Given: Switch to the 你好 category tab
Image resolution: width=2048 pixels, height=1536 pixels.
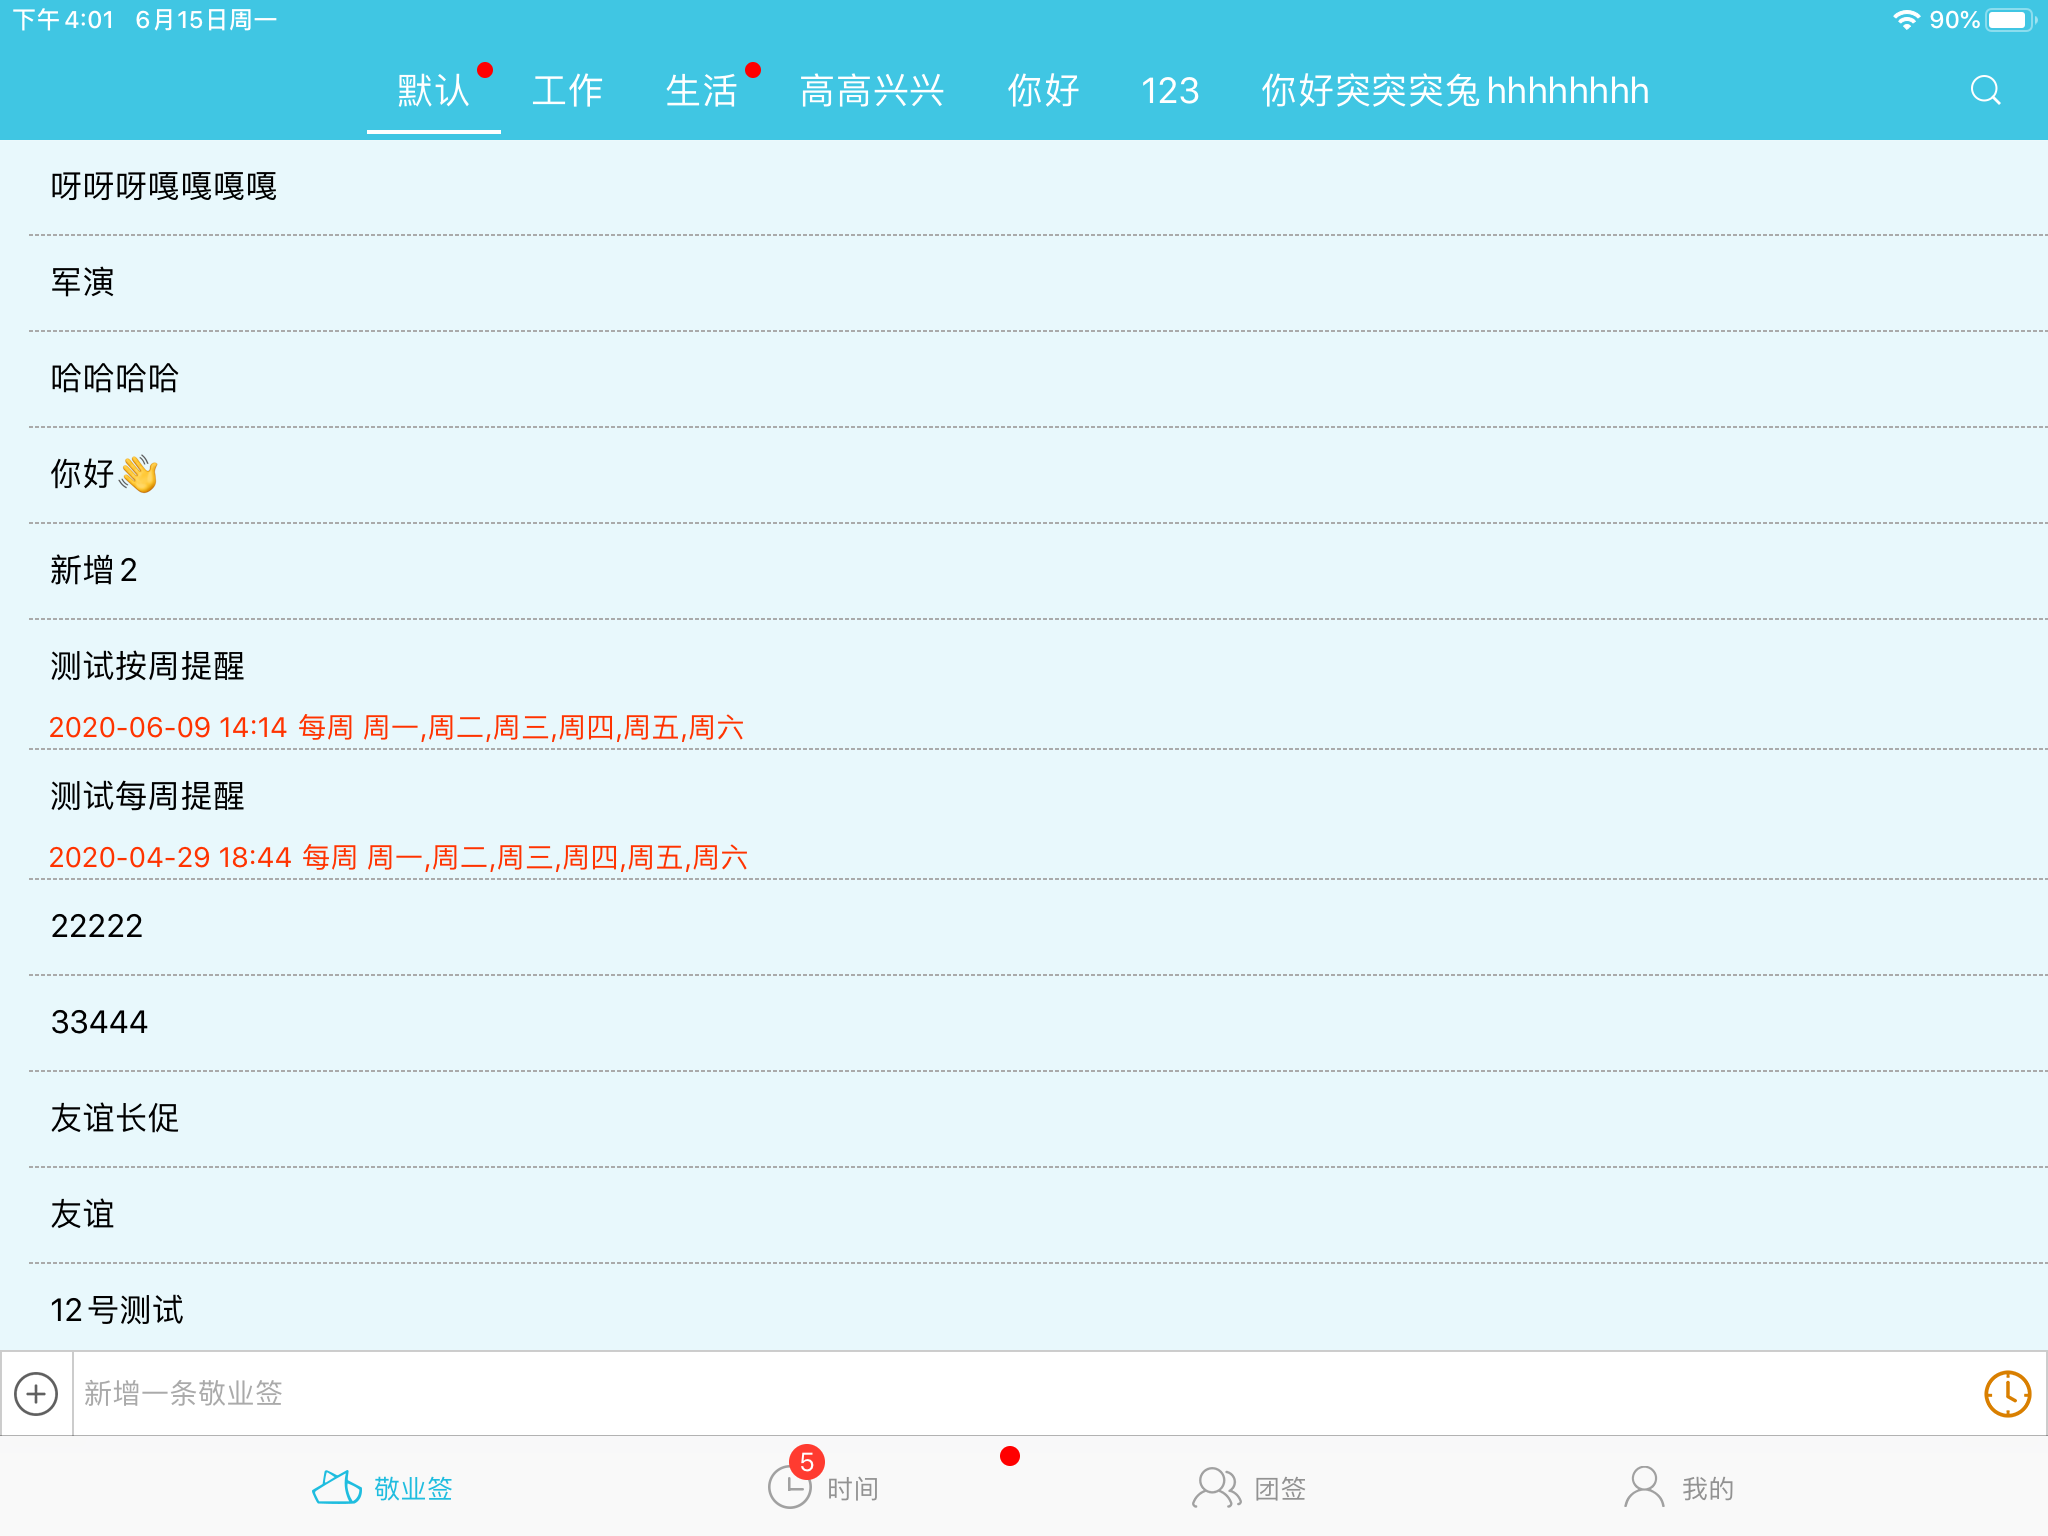Looking at the screenshot, I should (1043, 91).
